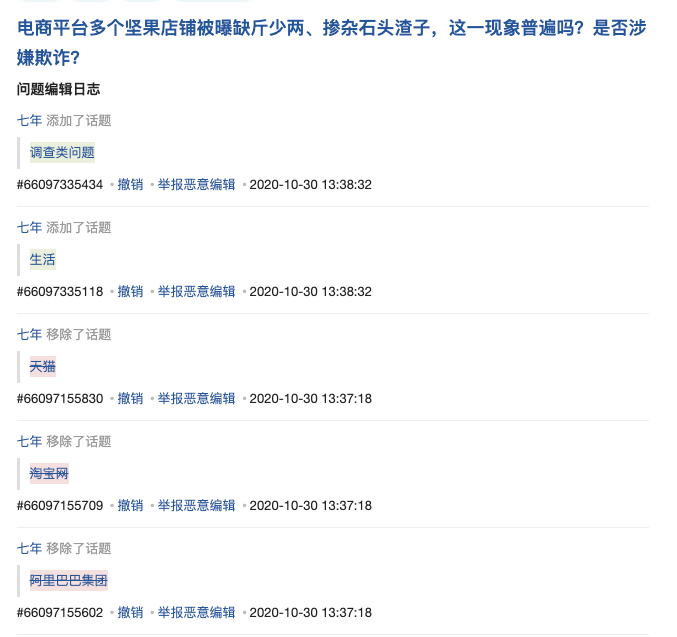Viewport: 677px width, 637px height.
Task: Open the removed 天猫 topic tag
Action: click(43, 367)
